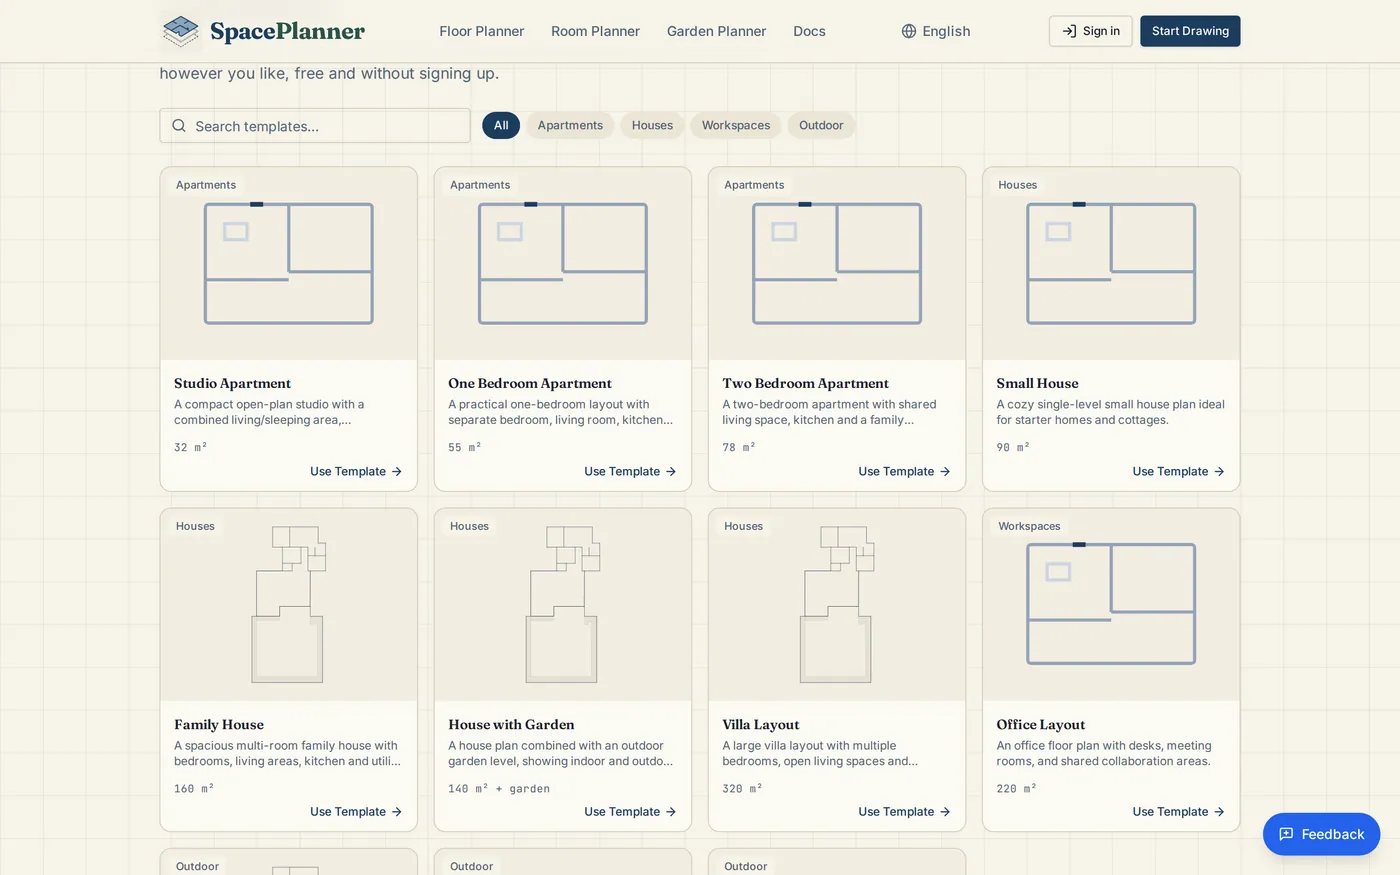The width and height of the screenshot is (1400, 875).
Task: Click the search magnifier icon
Action: [179, 126]
